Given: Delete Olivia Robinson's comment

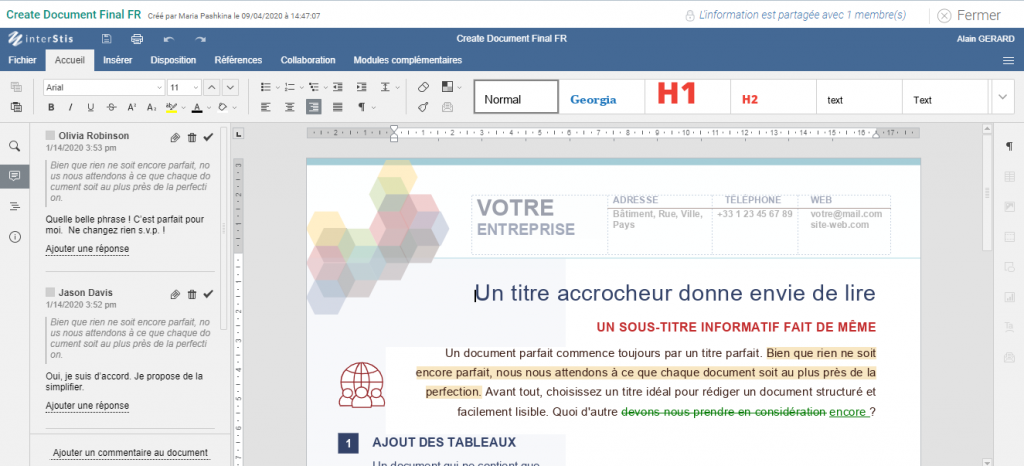Looking at the screenshot, I should [x=191, y=137].
